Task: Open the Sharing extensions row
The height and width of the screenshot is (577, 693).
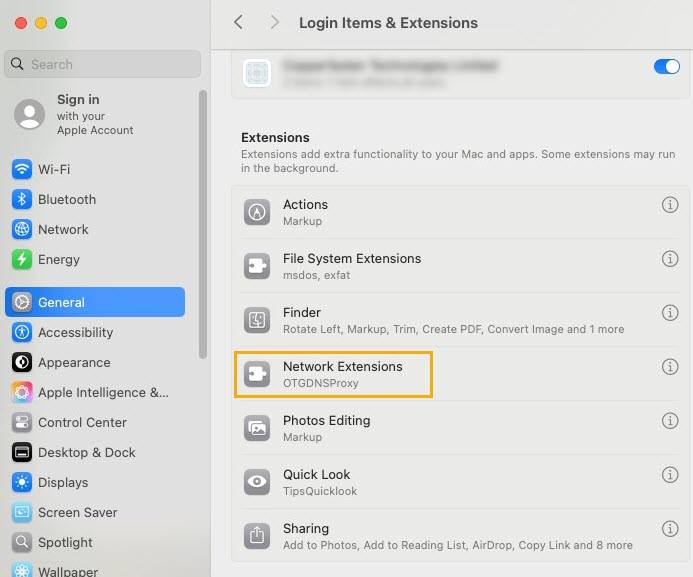Action: (x=450, y=536)
